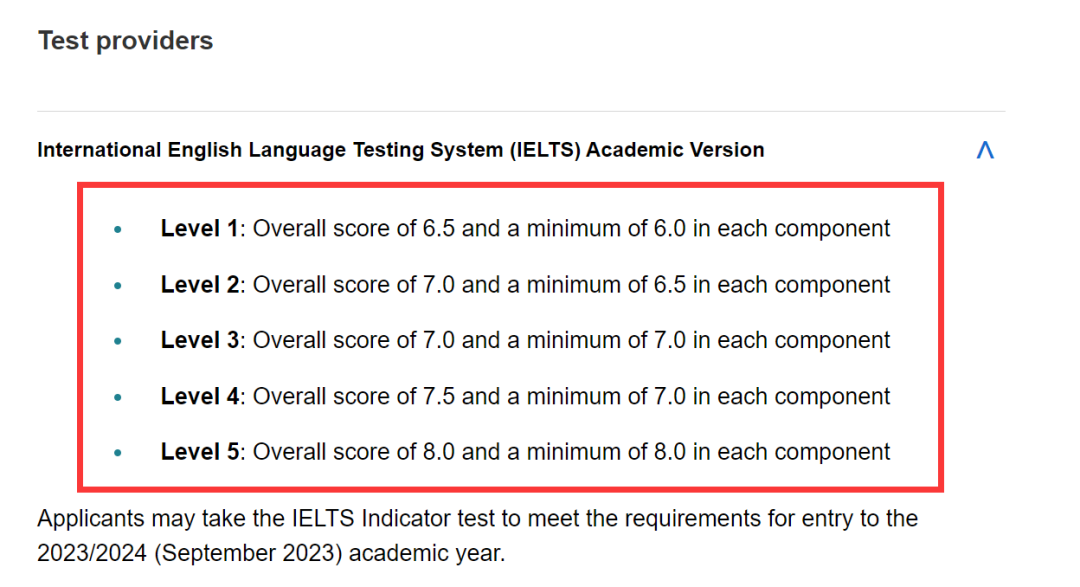
Task: Collapse the IELTS section using the chevron
Action: 985,150
